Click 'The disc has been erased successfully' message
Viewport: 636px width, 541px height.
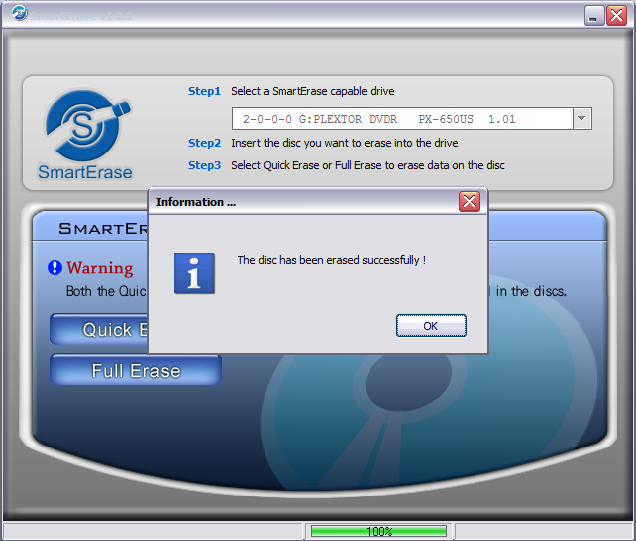332,260
